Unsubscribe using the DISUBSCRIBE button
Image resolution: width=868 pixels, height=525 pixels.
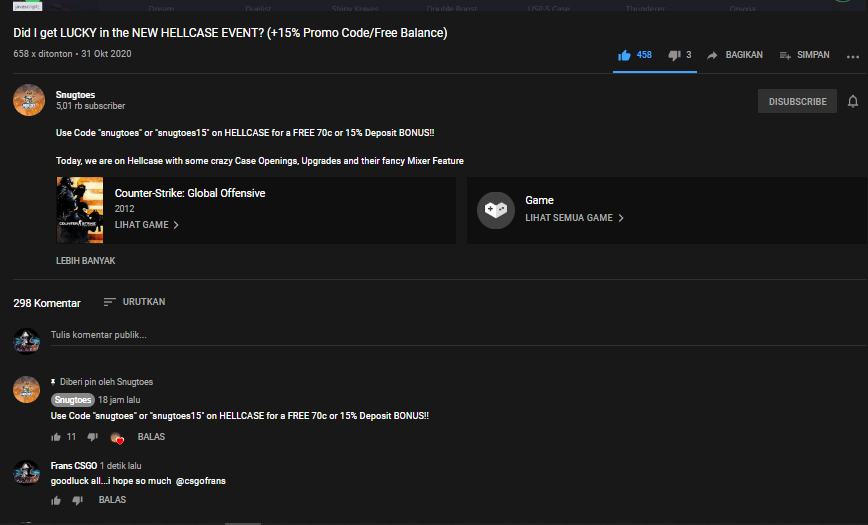coord(797,101)
